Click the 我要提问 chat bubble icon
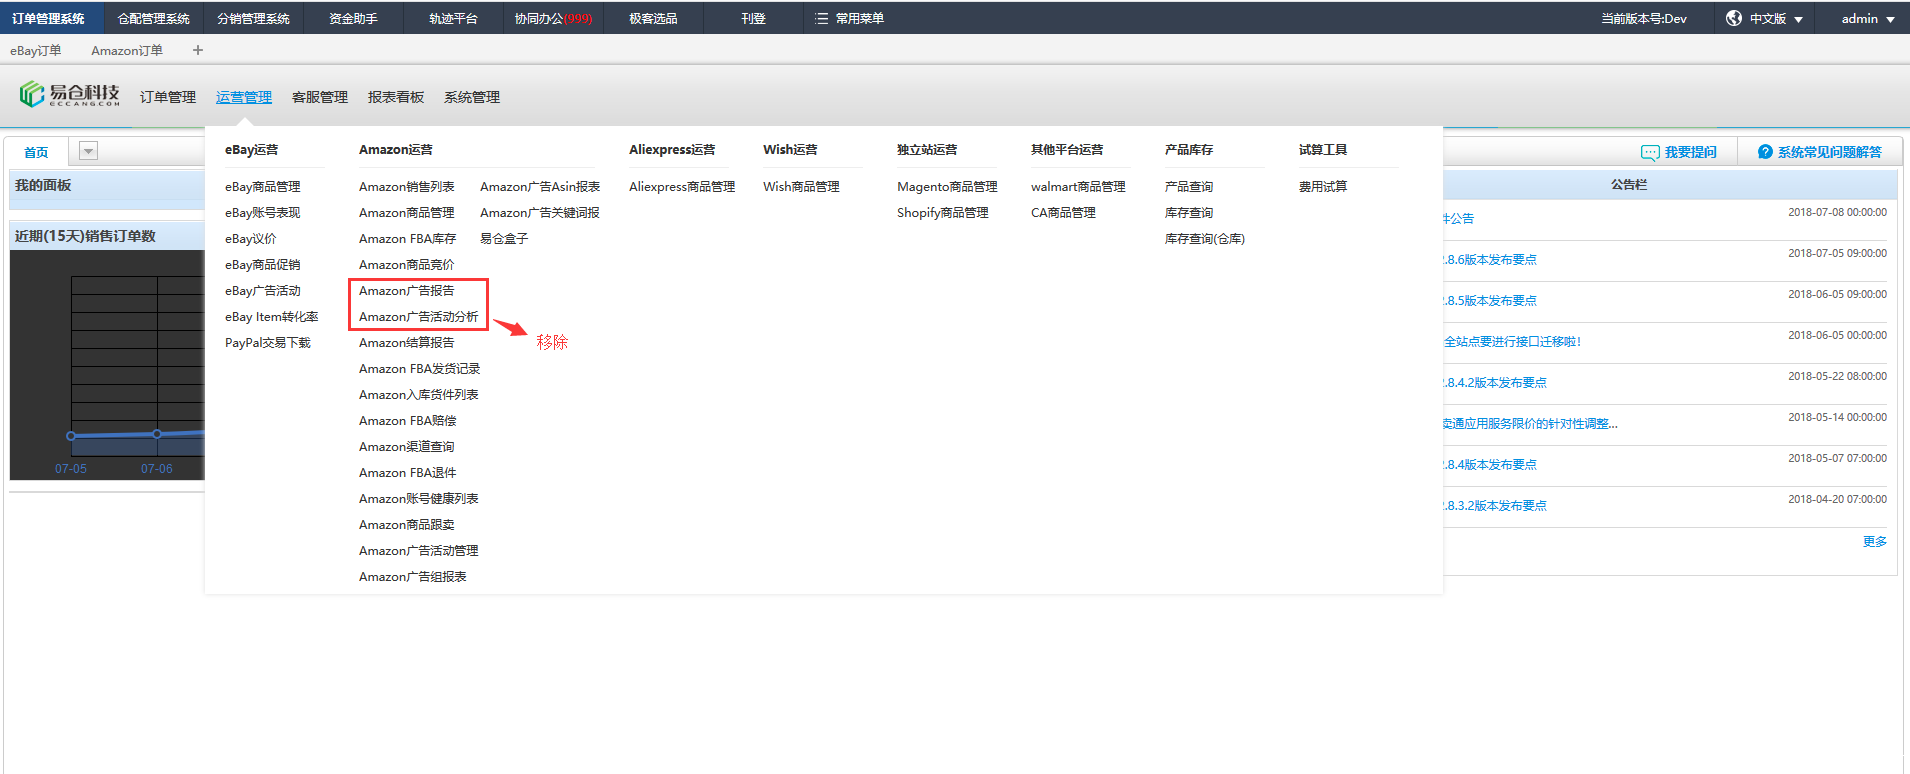 tap(1649, 152)
